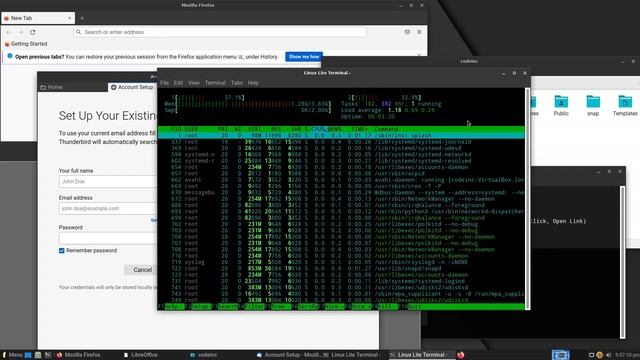Open the terminal Help menu
Screen dimensions: 640x360
[253, 82]
